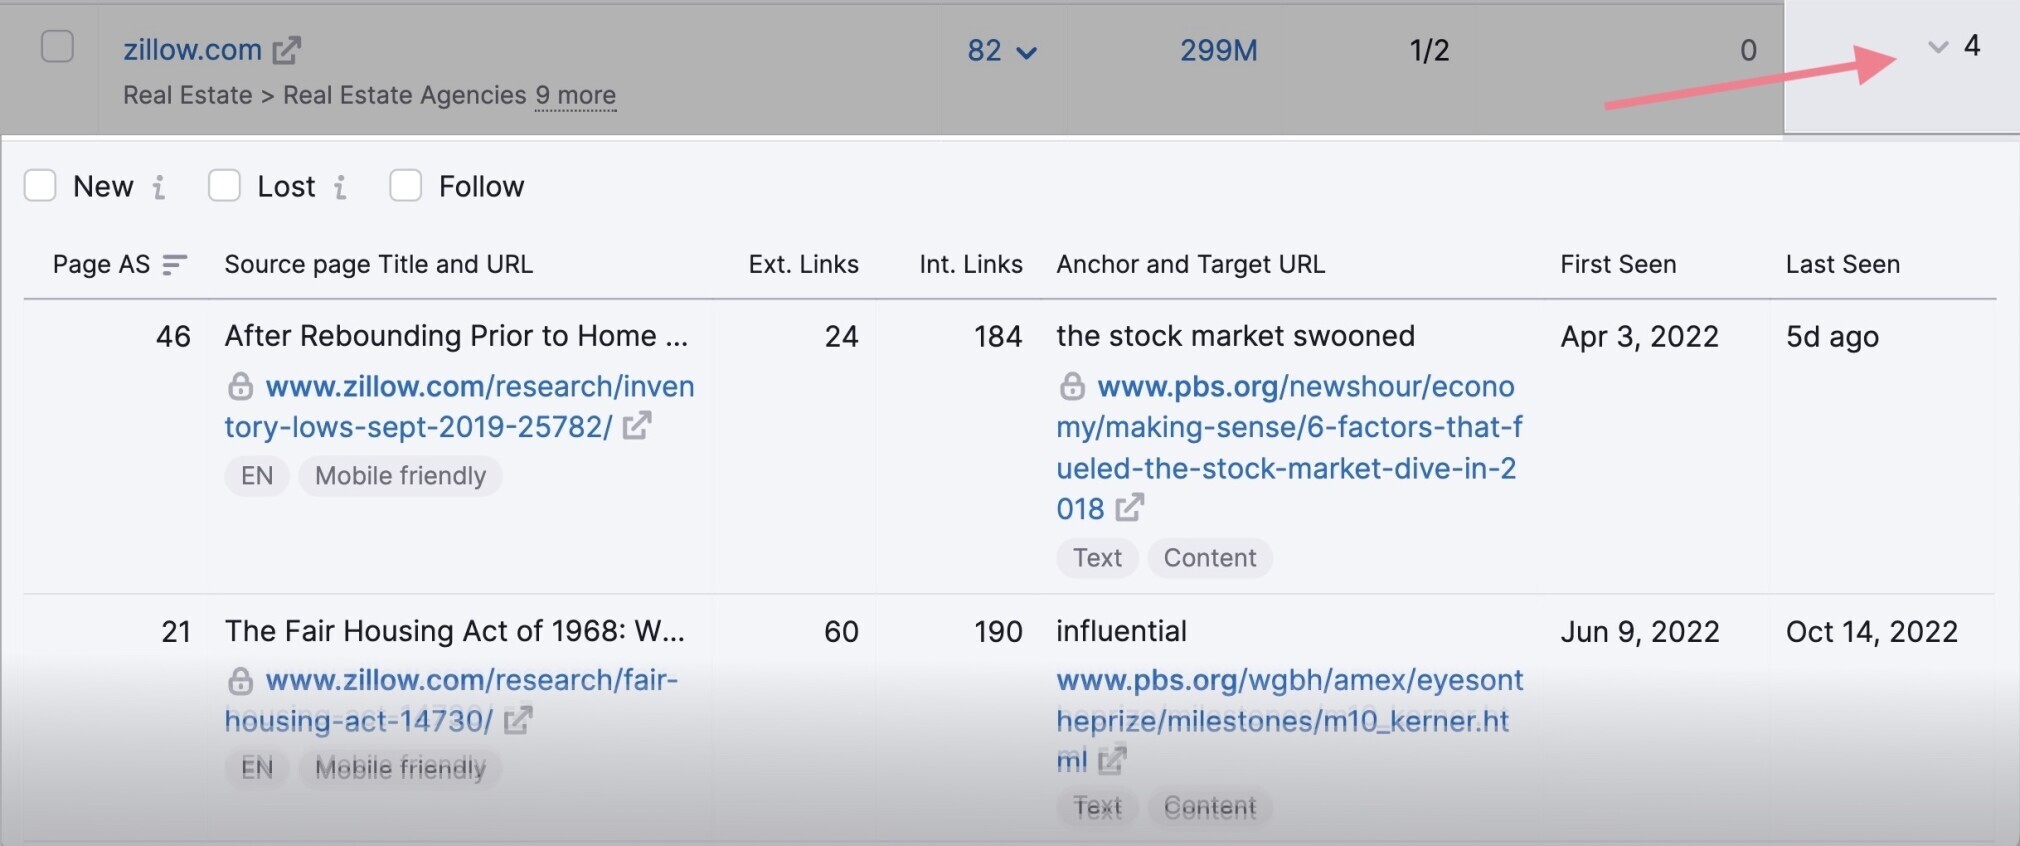Viewport: 2020px width, 846px height.
Task: Click Content tag under pbs.org newshour link
Action: pyautogui.click(x=1209, y=558)
